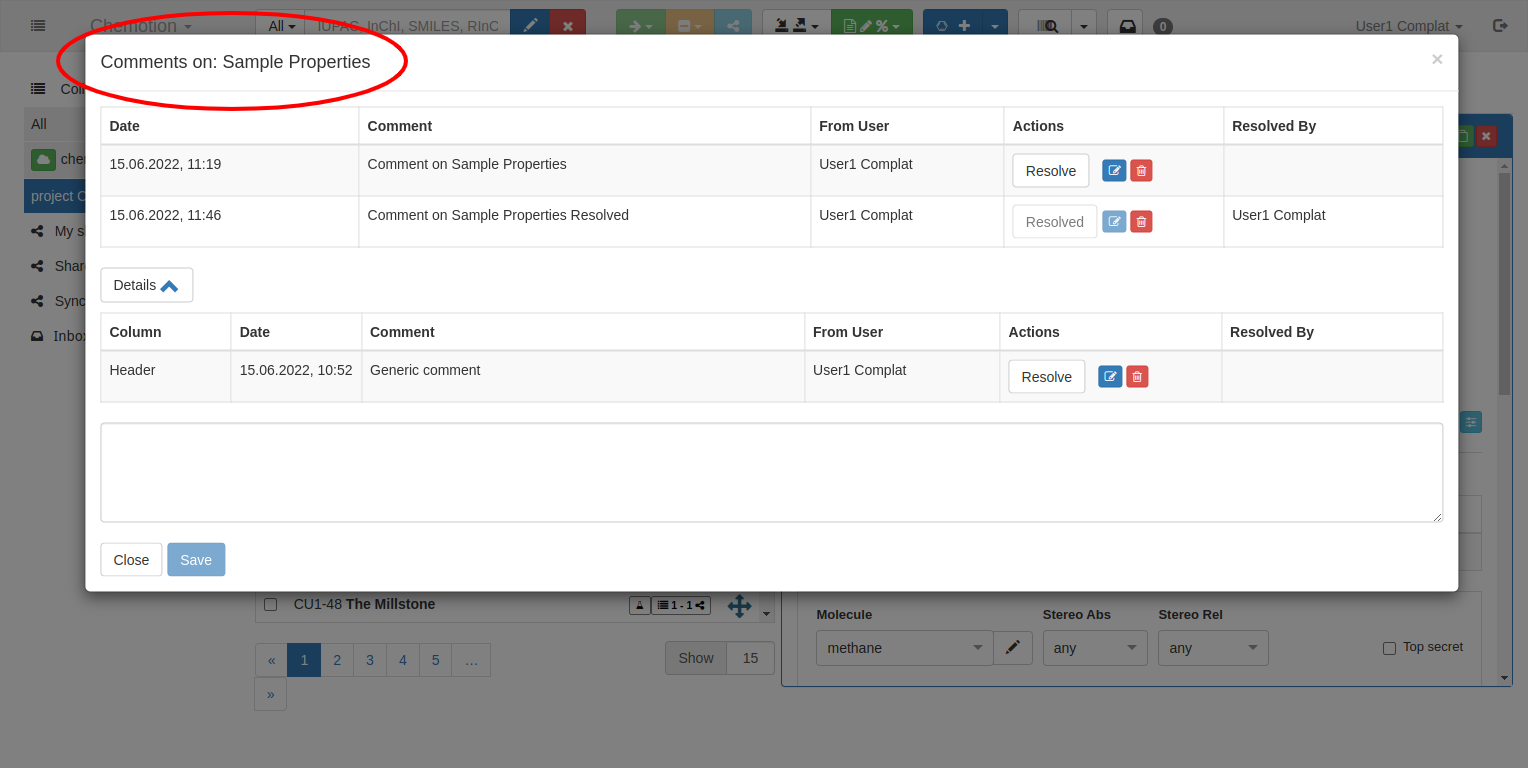Enable the Top secret checkbox
Screen dimensions: 1528x768
1389,648
